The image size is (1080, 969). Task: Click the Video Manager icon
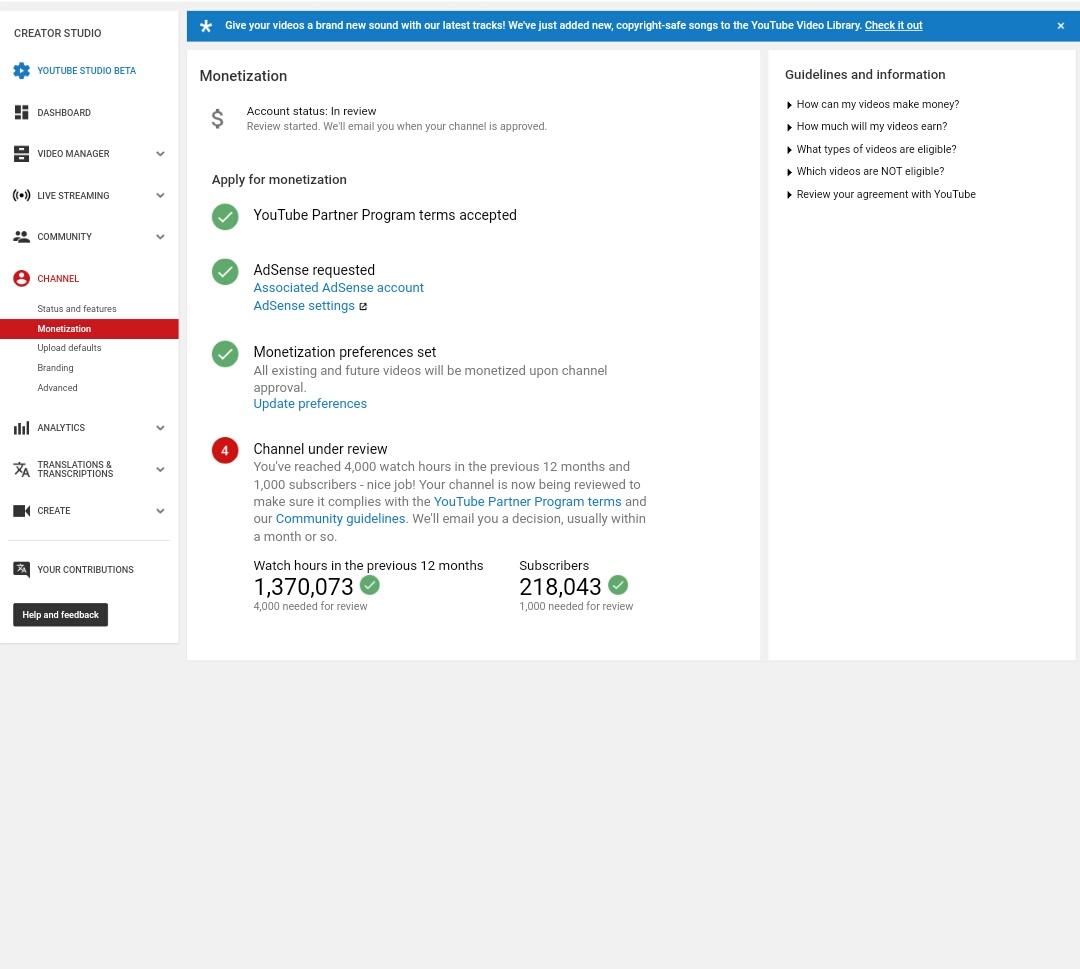click(x=21, y=154)
